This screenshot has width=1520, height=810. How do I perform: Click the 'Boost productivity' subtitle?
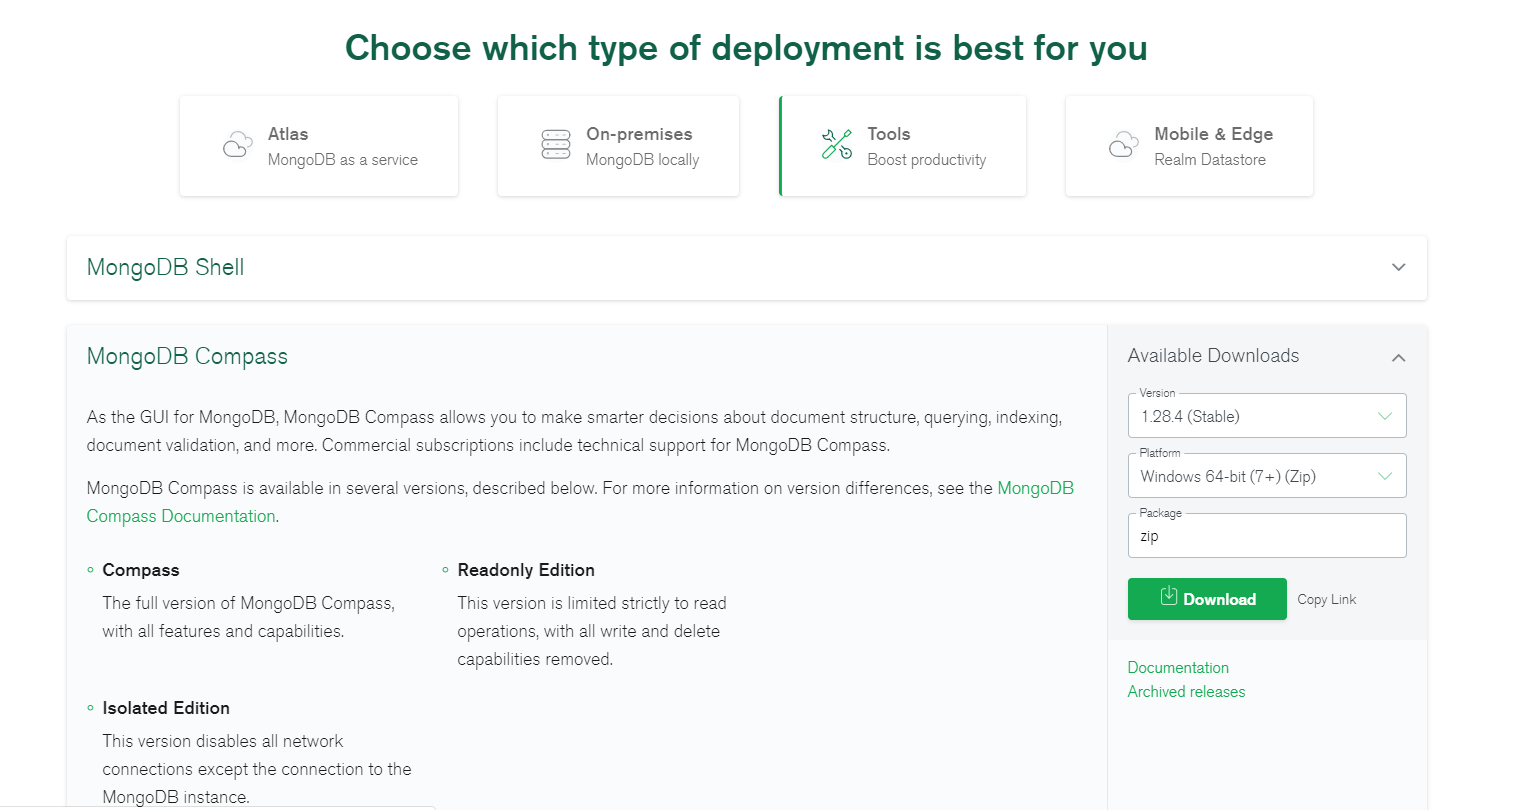926,160
